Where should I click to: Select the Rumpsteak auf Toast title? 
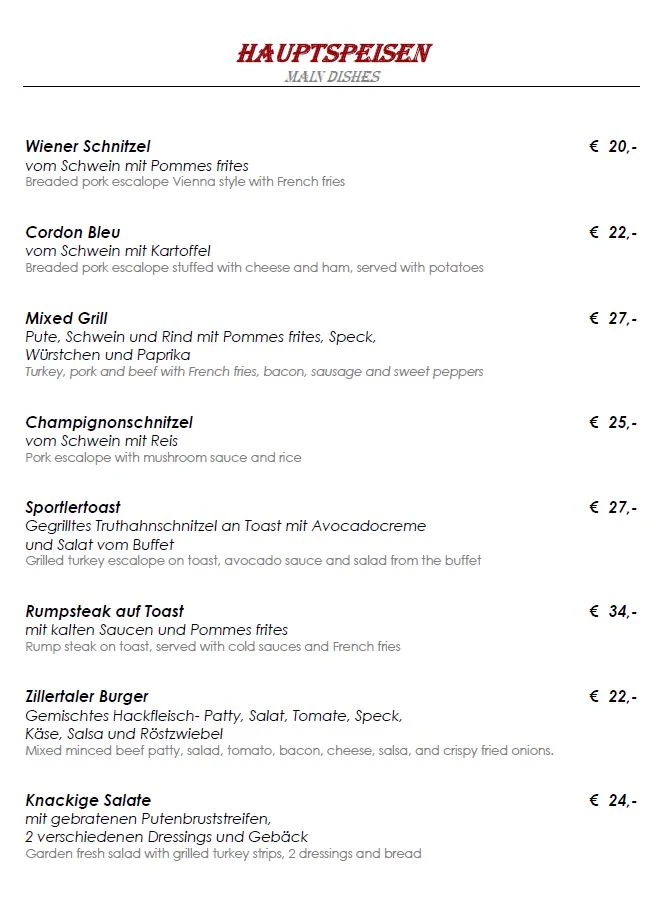point(104,611)
